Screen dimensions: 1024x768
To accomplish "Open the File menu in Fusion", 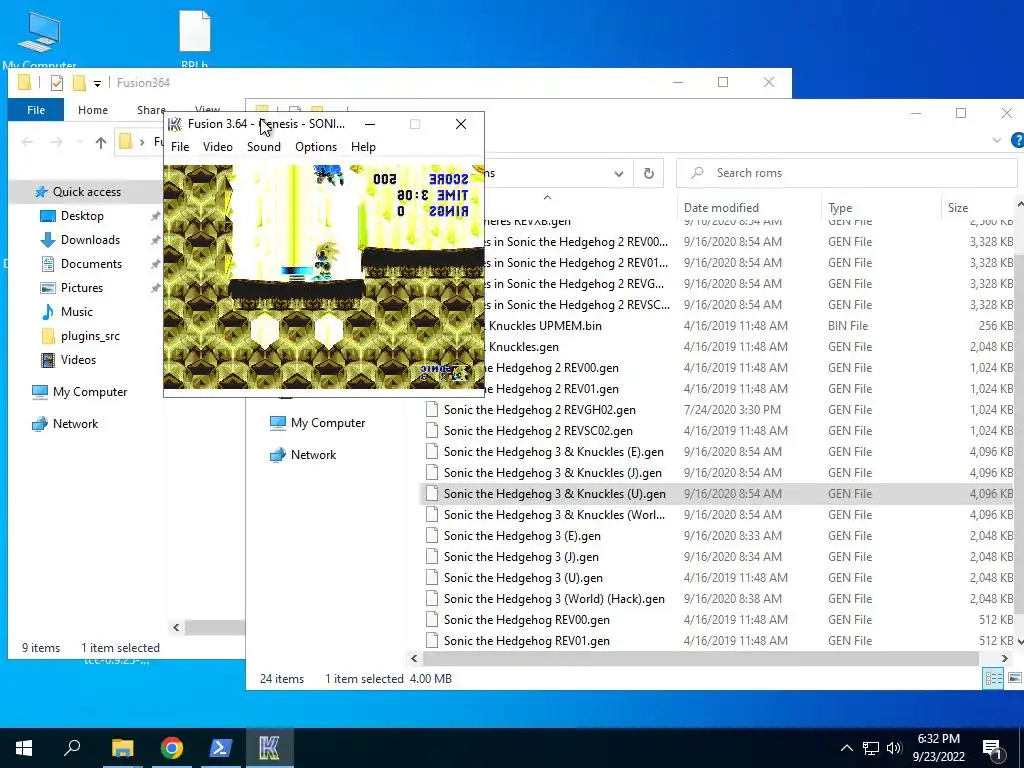I will click(180, 147).
